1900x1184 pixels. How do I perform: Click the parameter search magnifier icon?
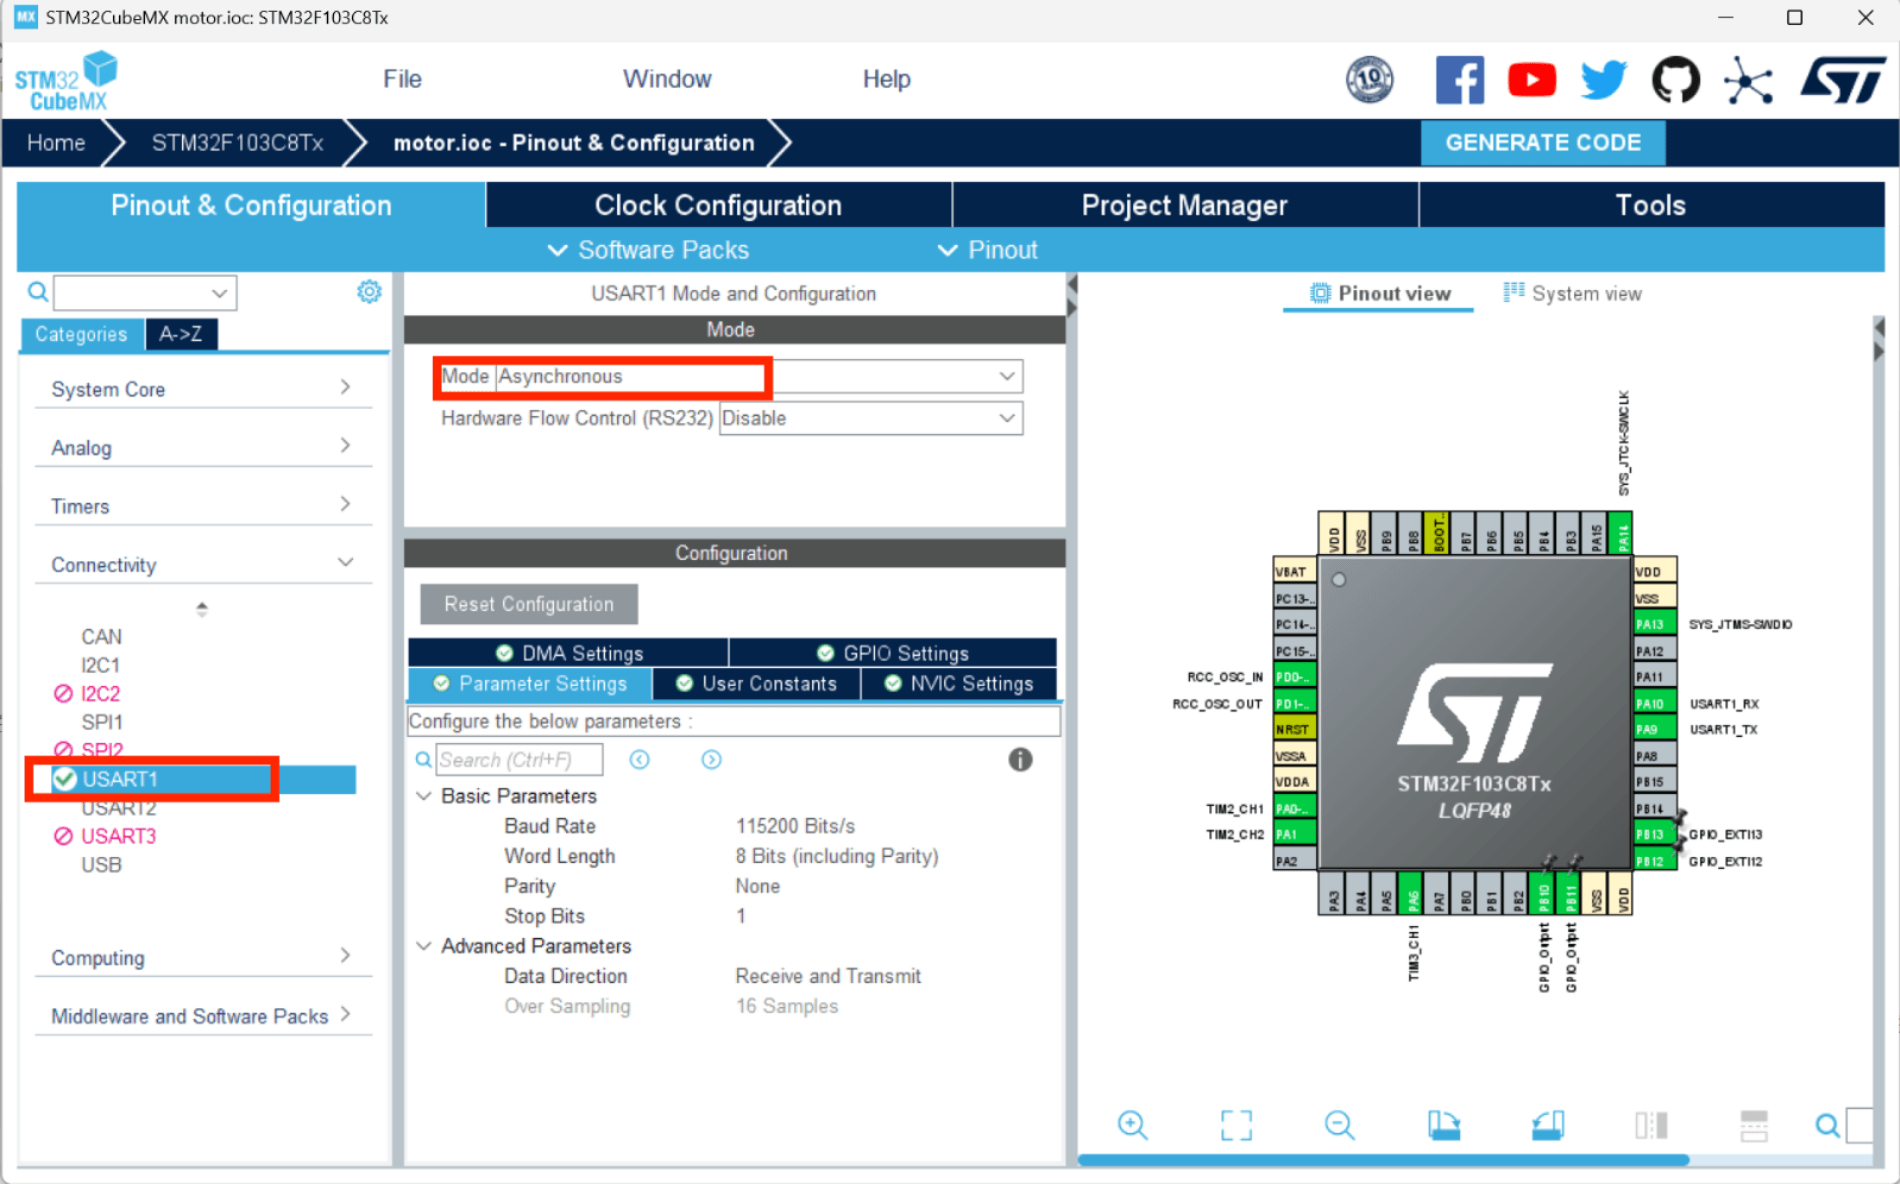pos(424,760)
